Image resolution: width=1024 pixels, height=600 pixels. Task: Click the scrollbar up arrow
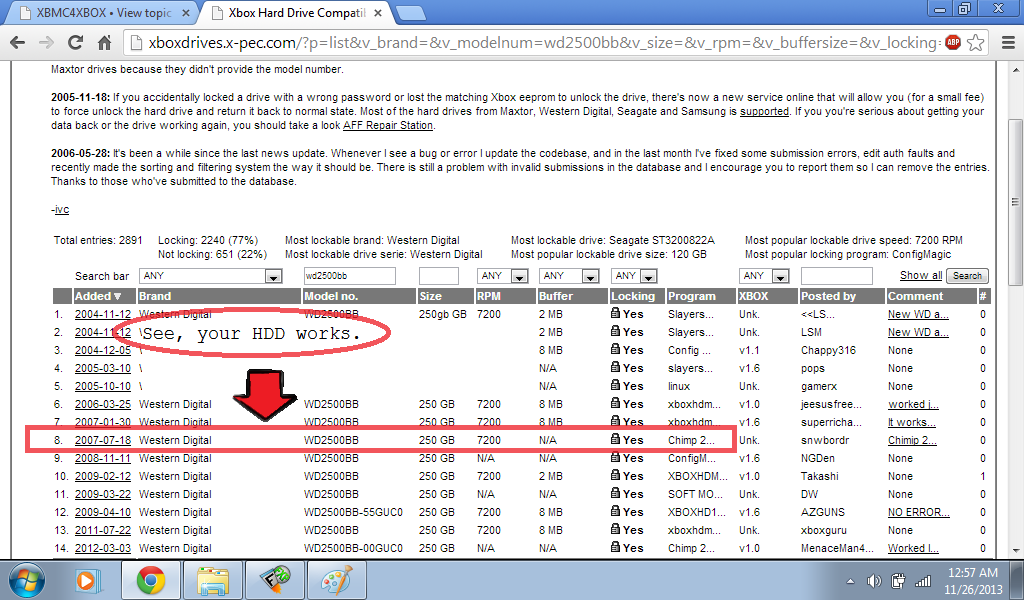[x=1015, y=69]
